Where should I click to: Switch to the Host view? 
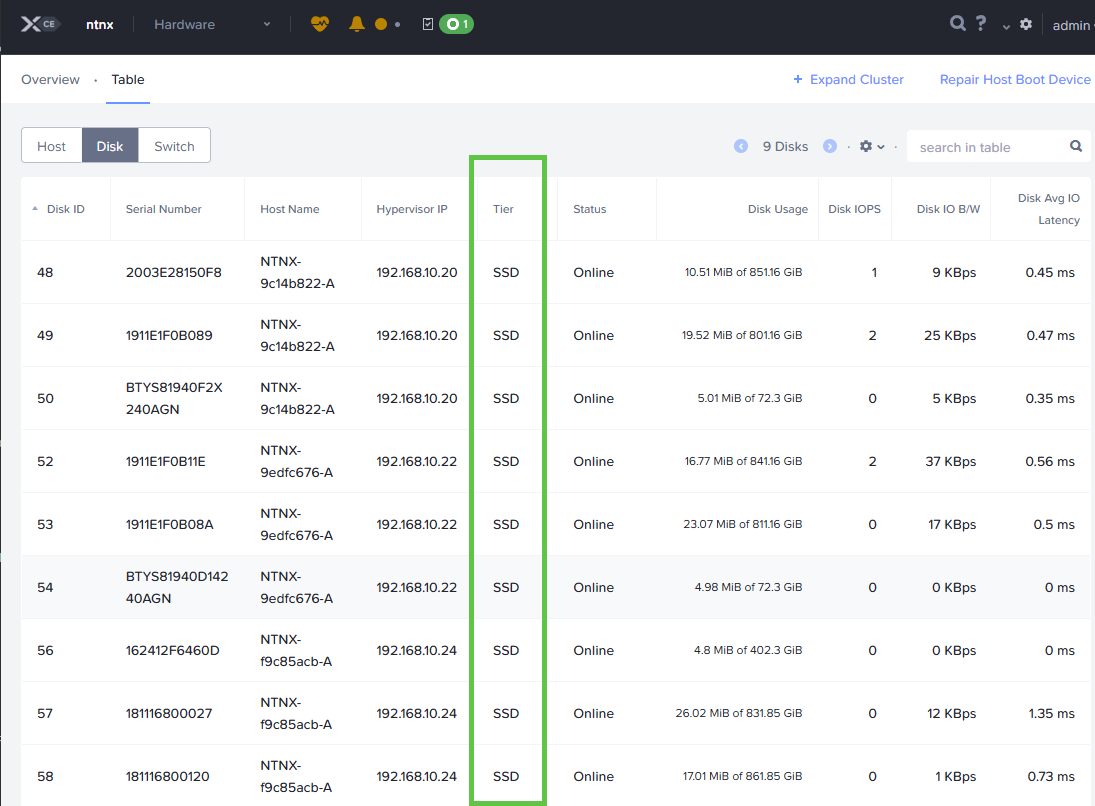[51, 145]
